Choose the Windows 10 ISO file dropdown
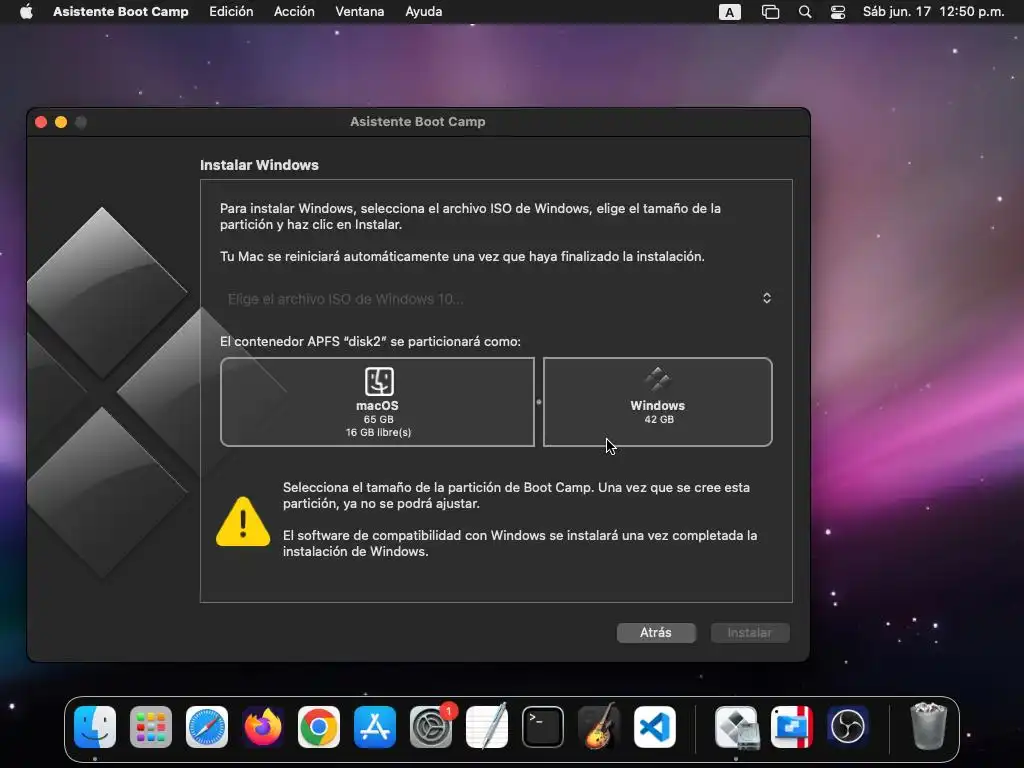 [498, 298]
